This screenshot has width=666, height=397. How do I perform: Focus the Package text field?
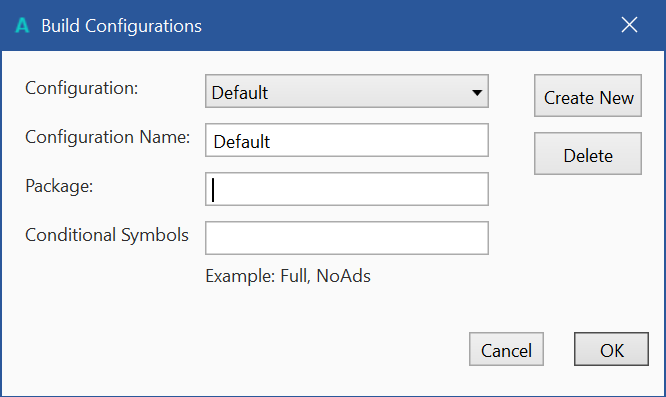click(347, 189)
